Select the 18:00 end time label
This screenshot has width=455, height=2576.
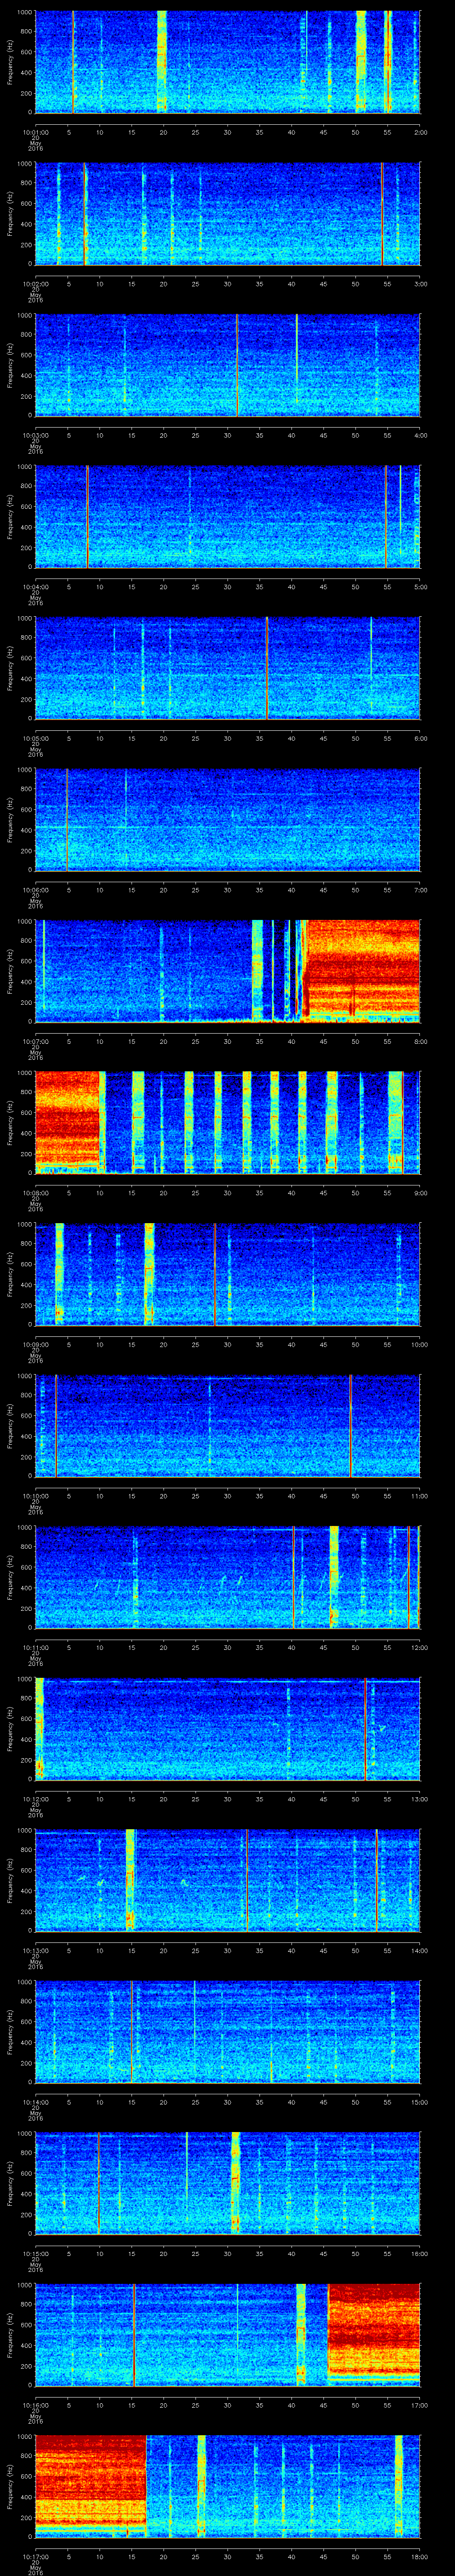(x=419, y=2556)
